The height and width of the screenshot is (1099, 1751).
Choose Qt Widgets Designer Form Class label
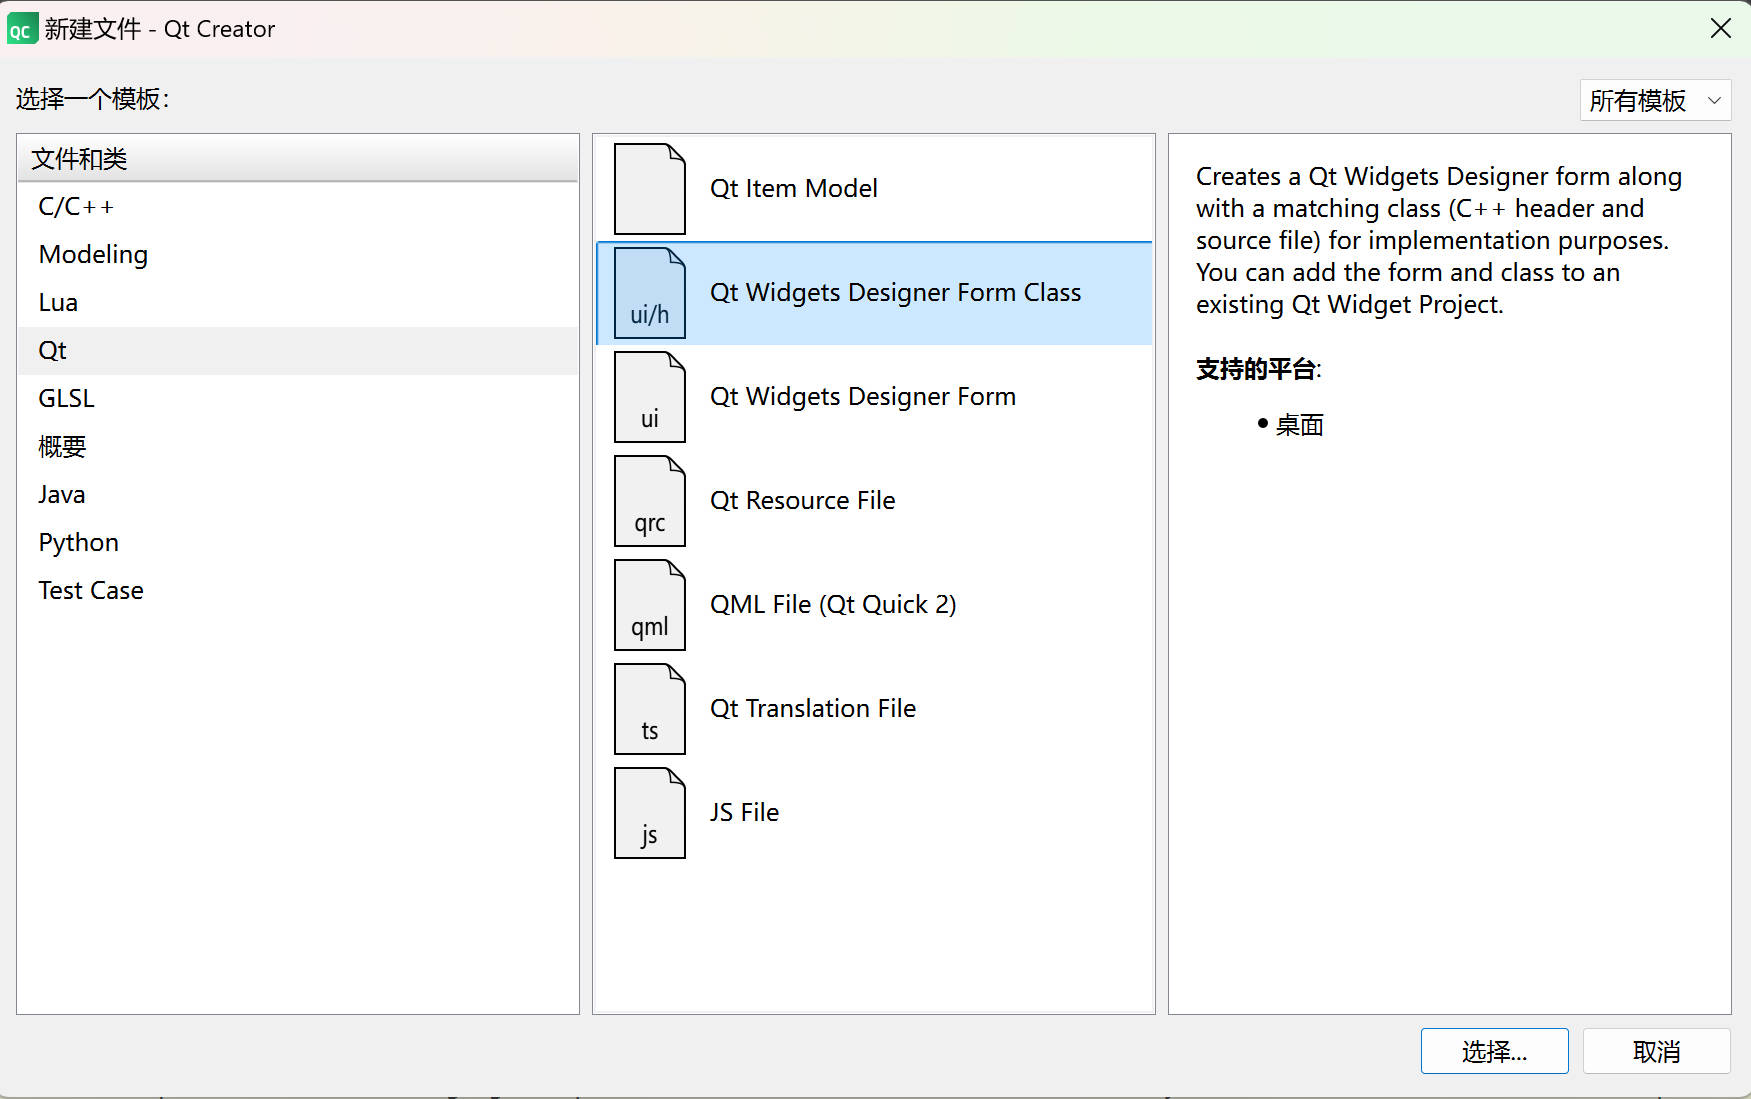pyautogui.click(x=896, y=293)
